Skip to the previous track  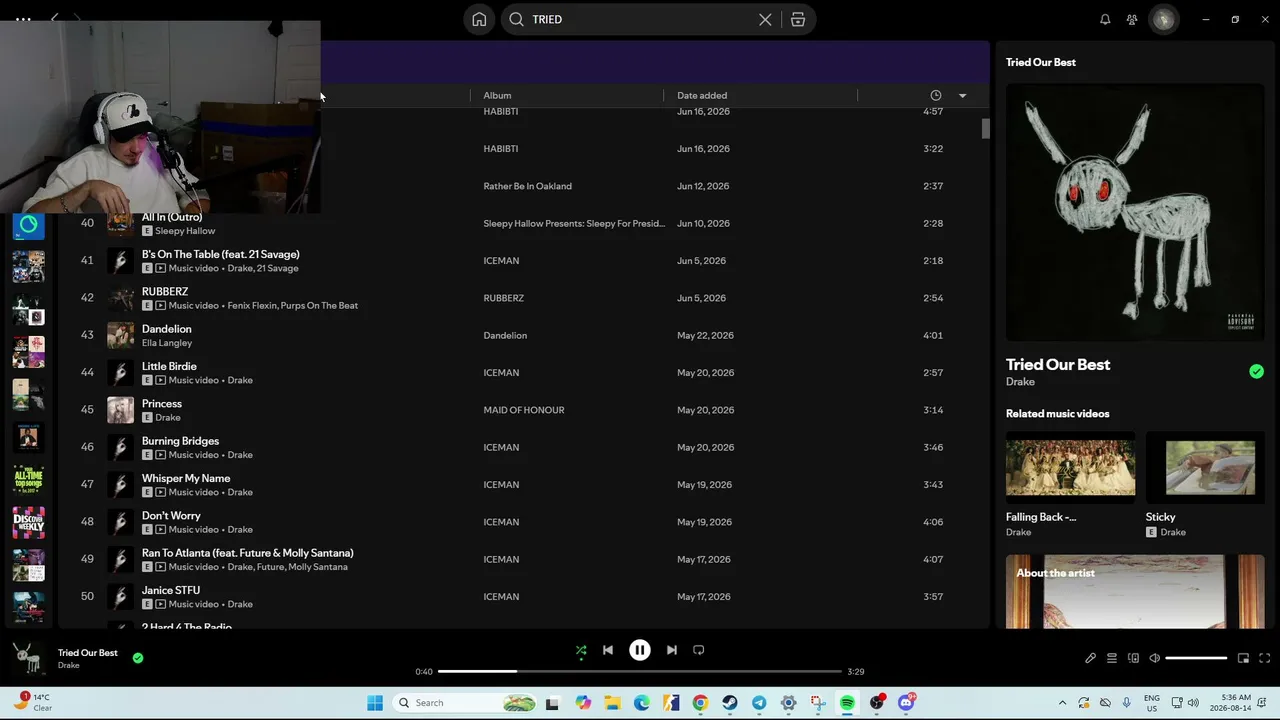tap(607, 650)
